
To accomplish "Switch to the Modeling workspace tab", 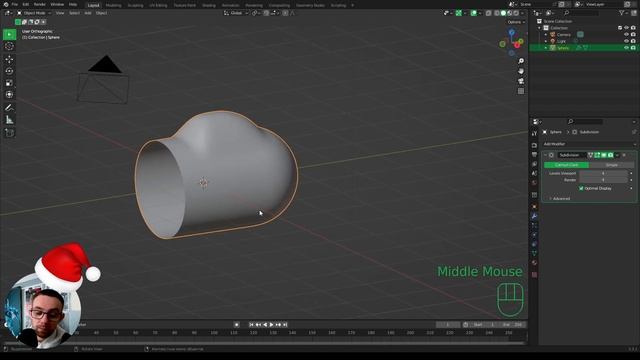I will [113, 6].
